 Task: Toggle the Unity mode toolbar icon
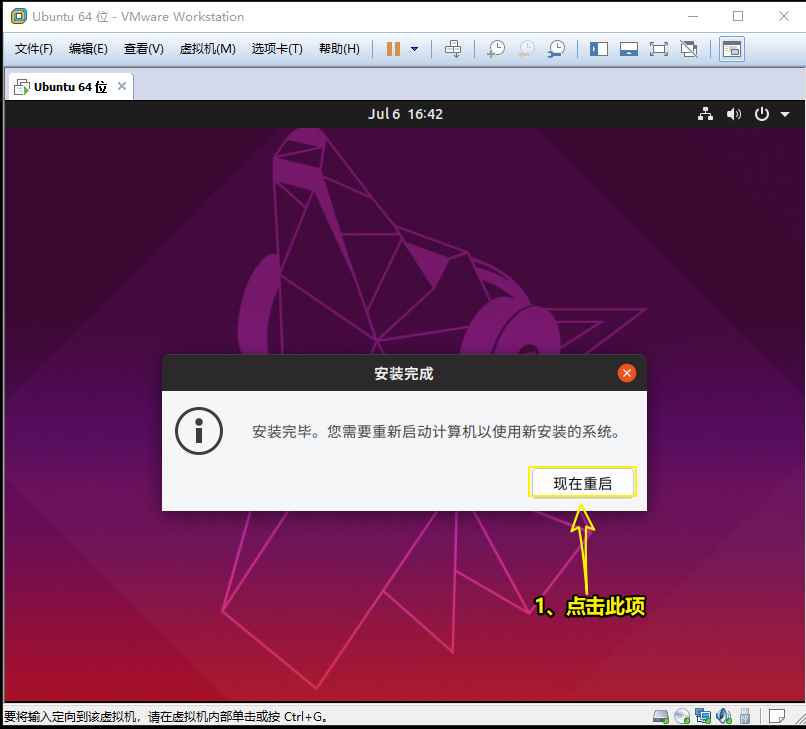tap(688, 49)
